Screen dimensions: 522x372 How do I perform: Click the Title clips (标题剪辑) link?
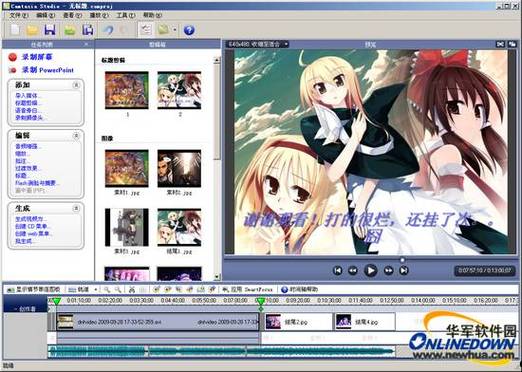pyautogui.click(x=28, y=103)
